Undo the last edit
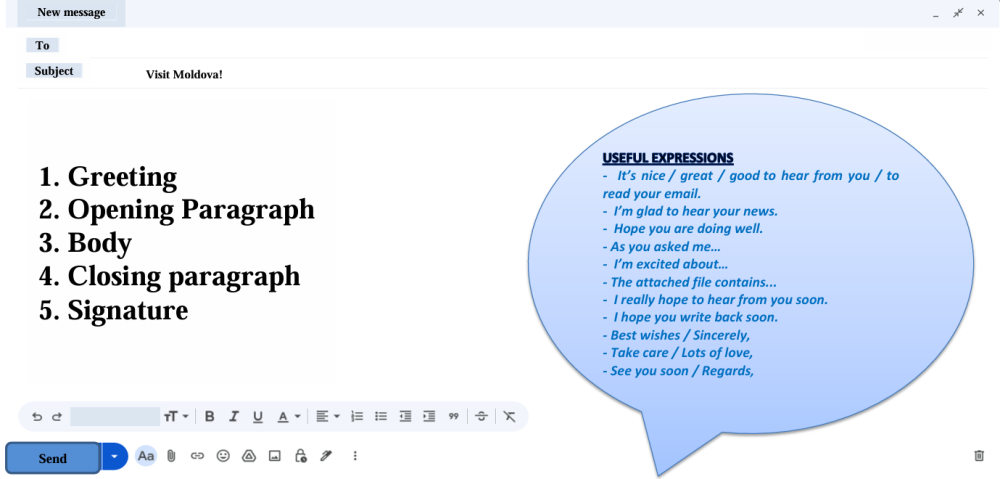 click(37, 416)
